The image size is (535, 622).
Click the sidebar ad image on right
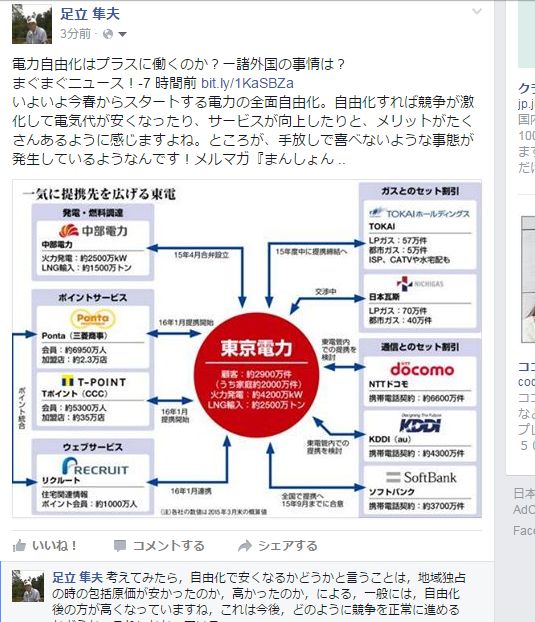point(528,279)
